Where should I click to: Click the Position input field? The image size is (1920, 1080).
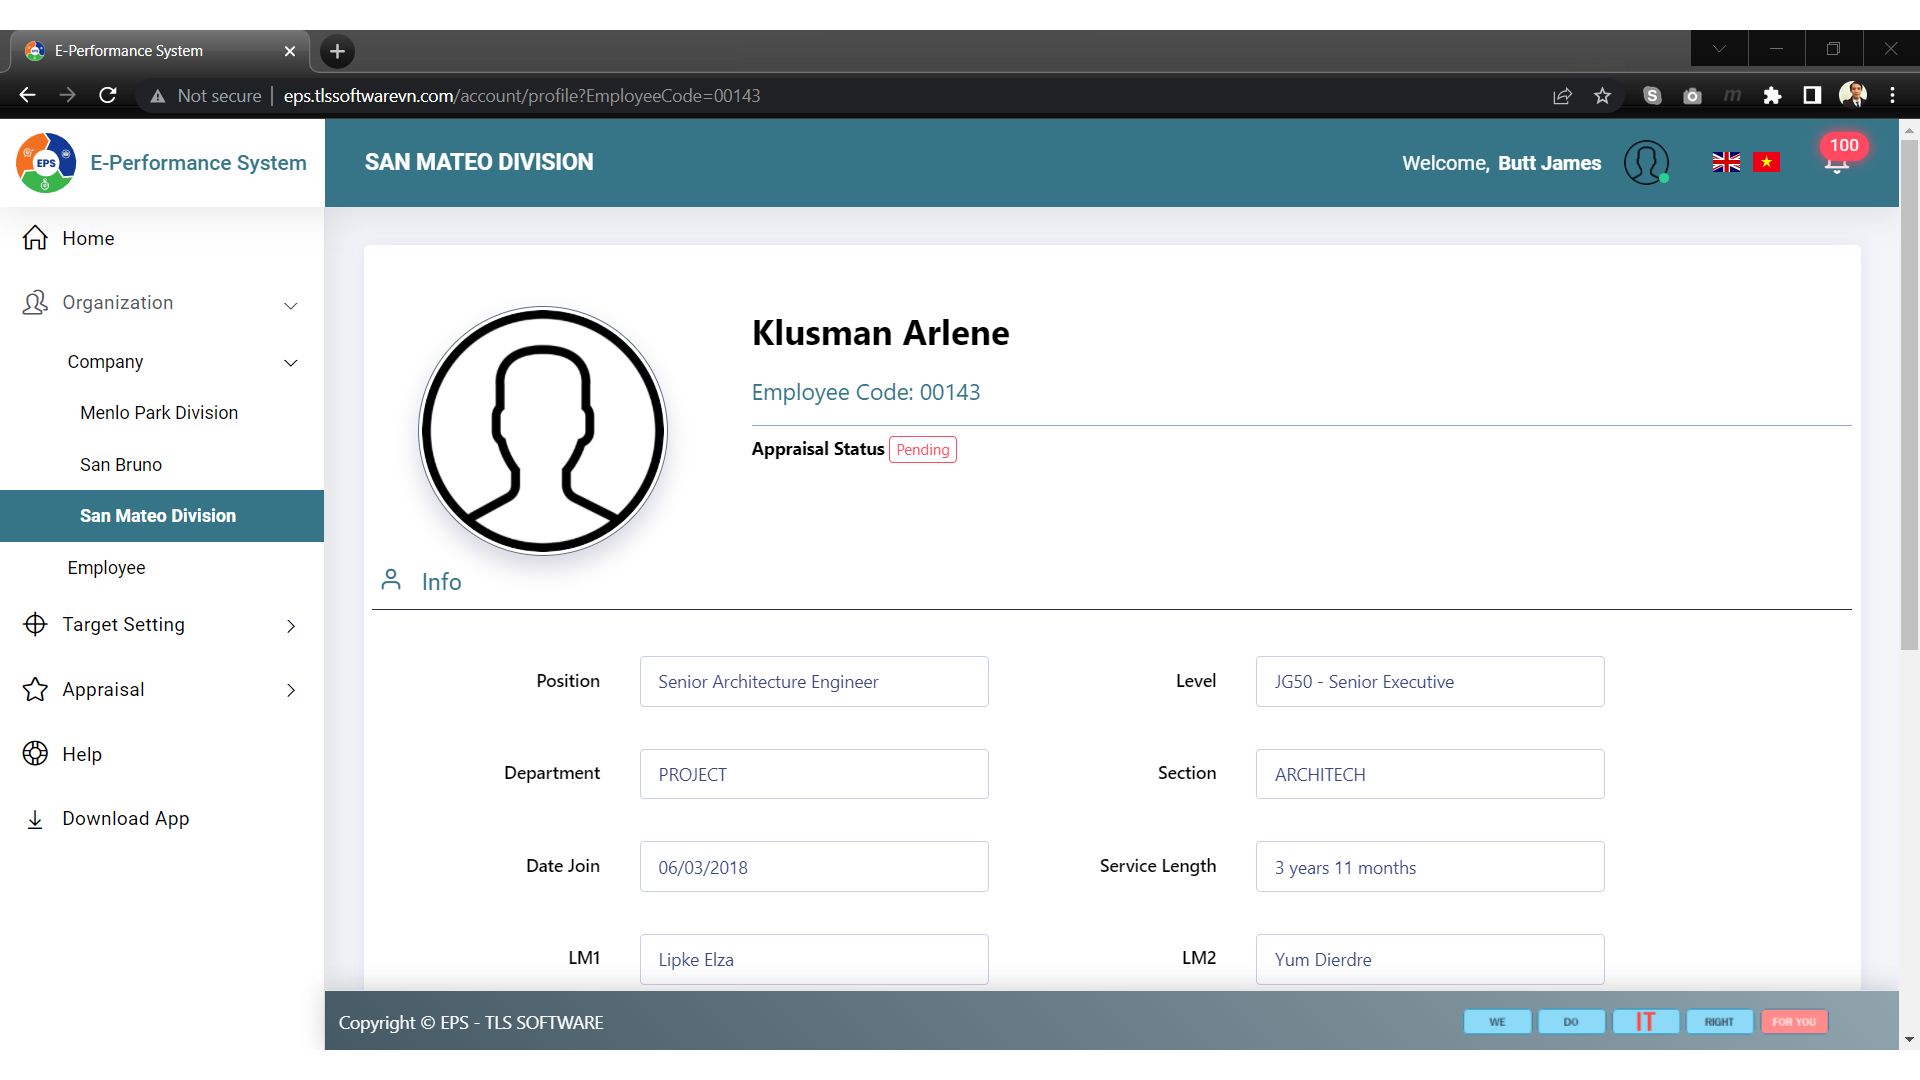[x=813, y=682]
